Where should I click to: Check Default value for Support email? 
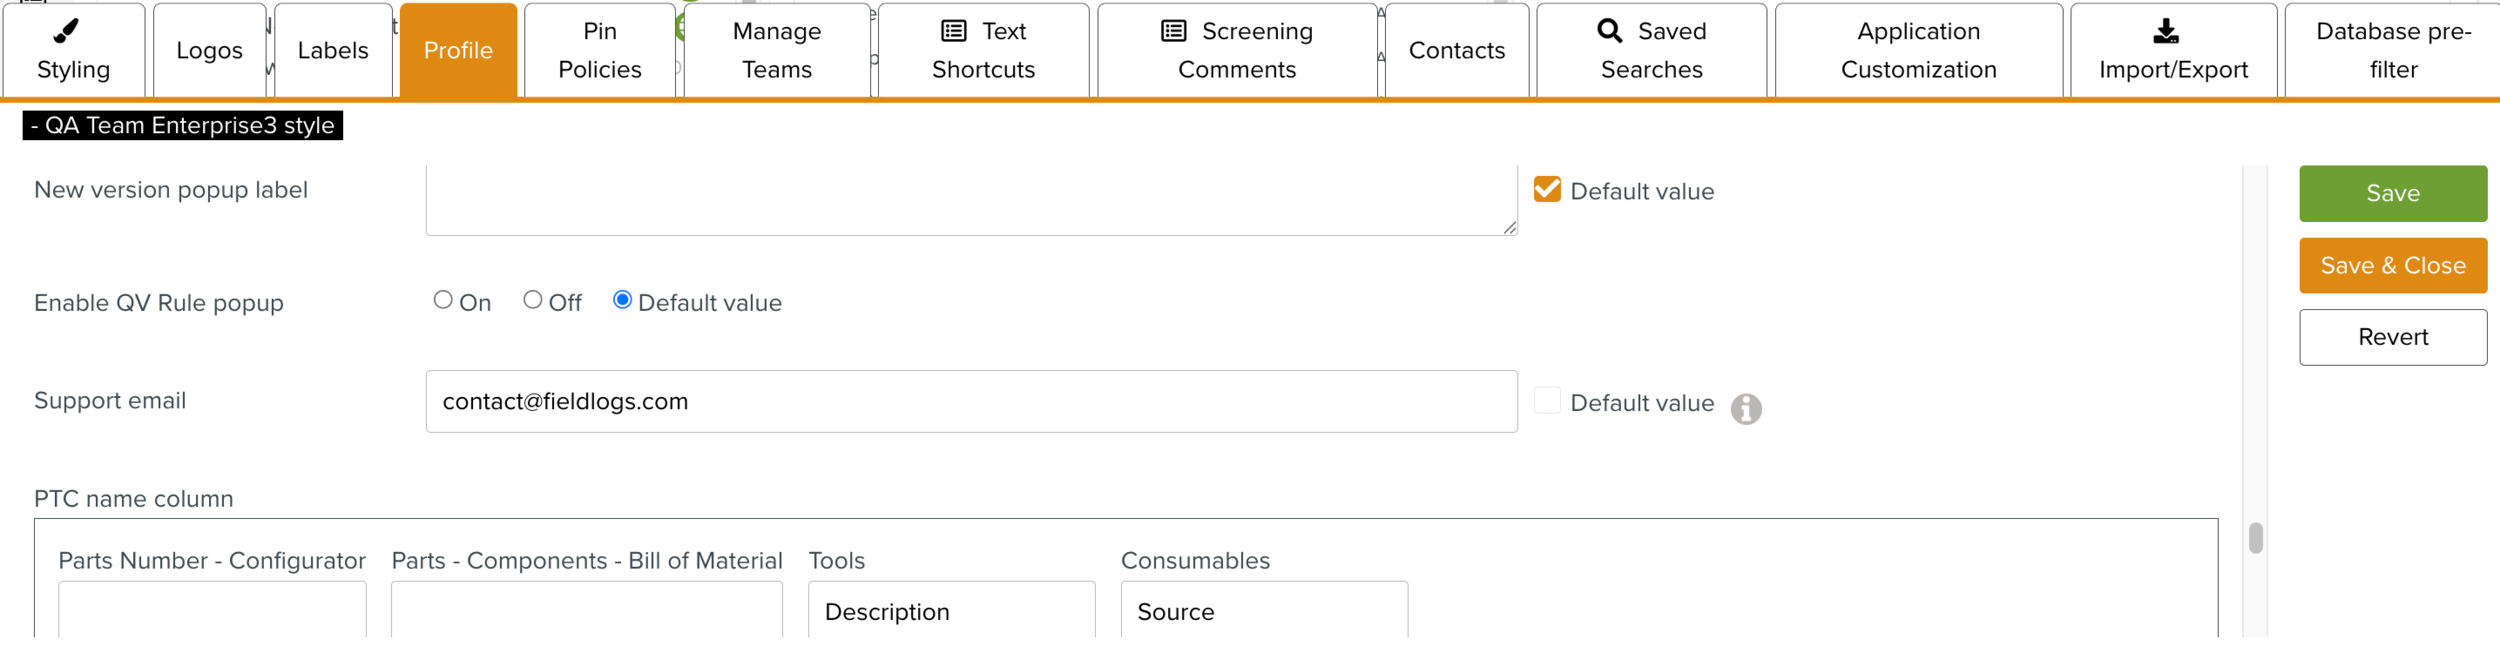[x=1547, y=401]
